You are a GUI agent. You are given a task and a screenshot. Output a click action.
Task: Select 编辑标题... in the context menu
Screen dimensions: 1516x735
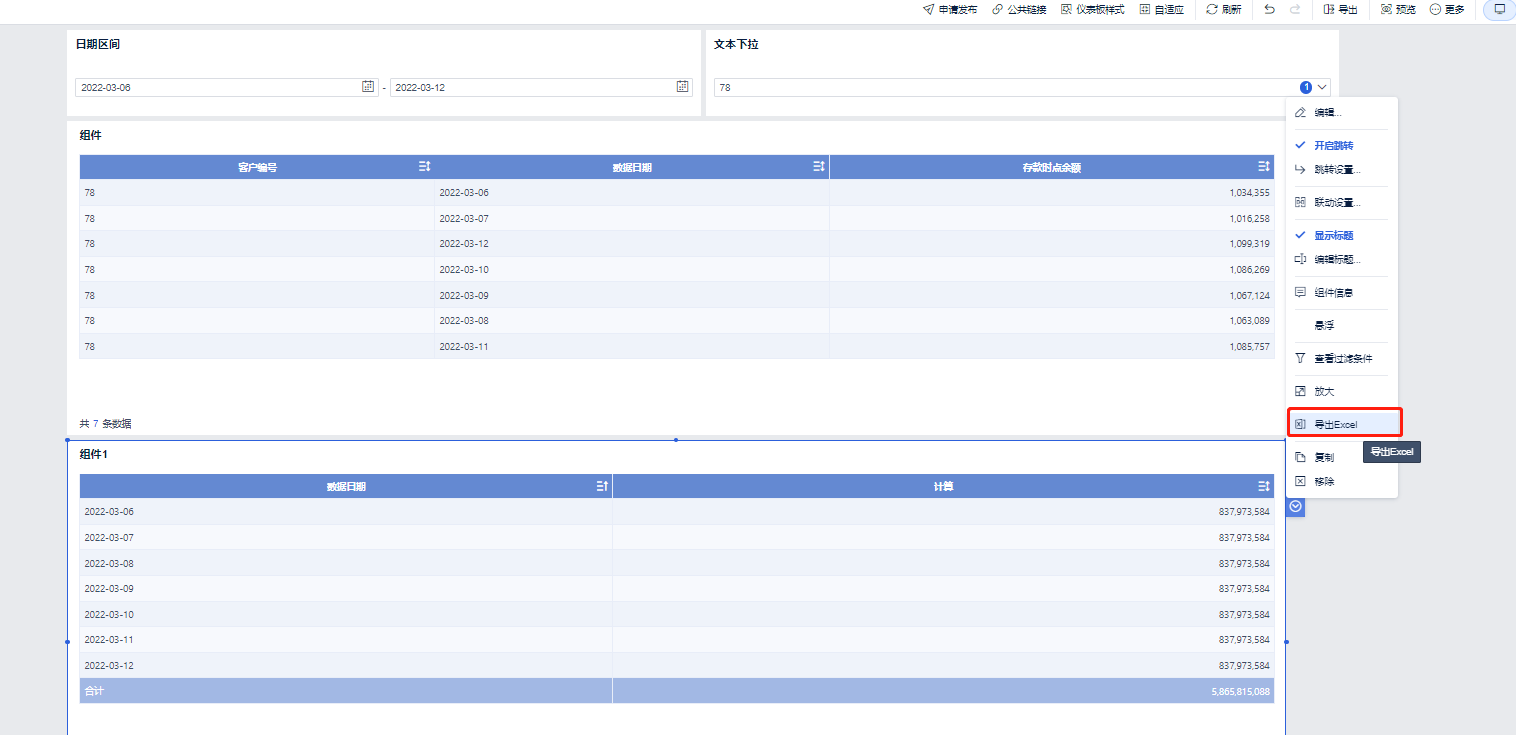[1342, 260]
